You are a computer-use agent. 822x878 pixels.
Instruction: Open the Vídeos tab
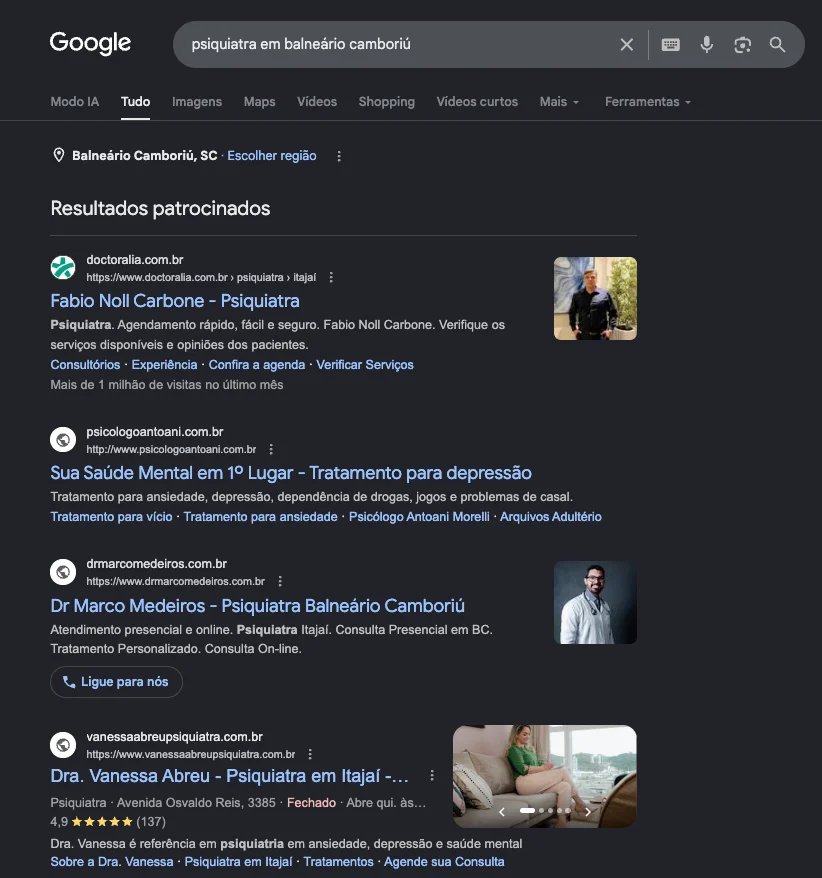(x=317, y=102)
